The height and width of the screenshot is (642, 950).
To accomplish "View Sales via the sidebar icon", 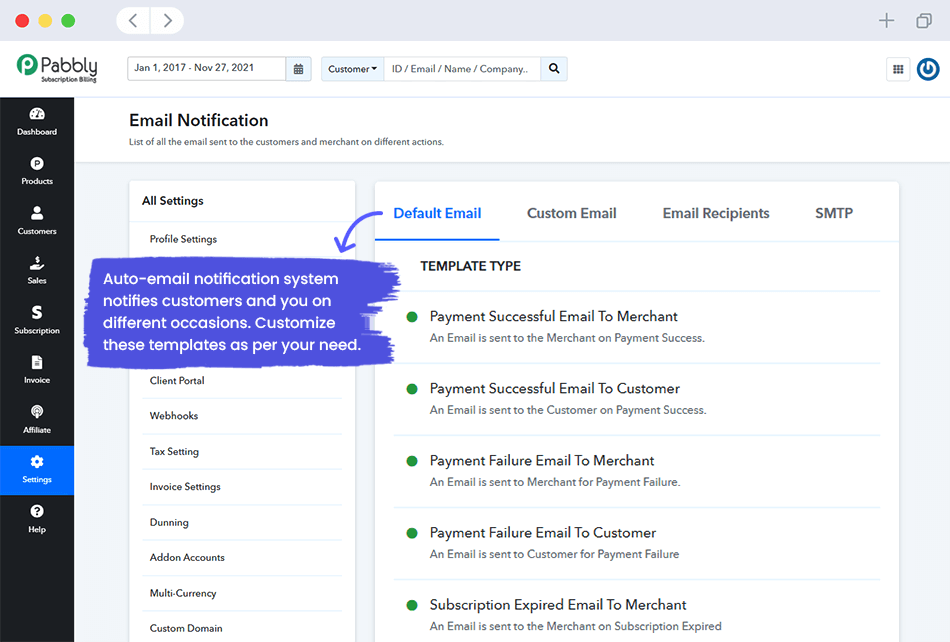I will pos(37,271).
